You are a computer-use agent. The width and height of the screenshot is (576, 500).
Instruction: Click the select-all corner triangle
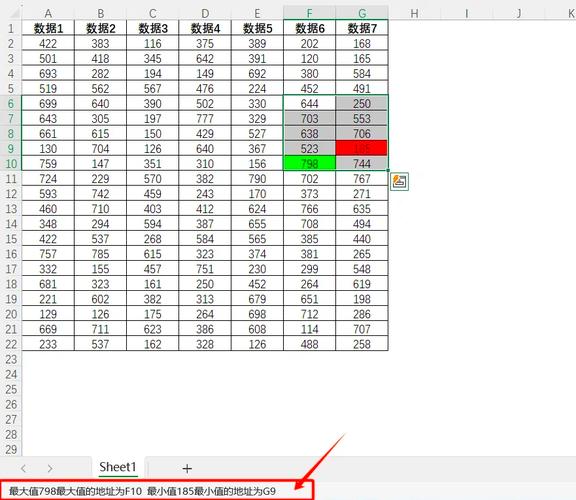14,13
